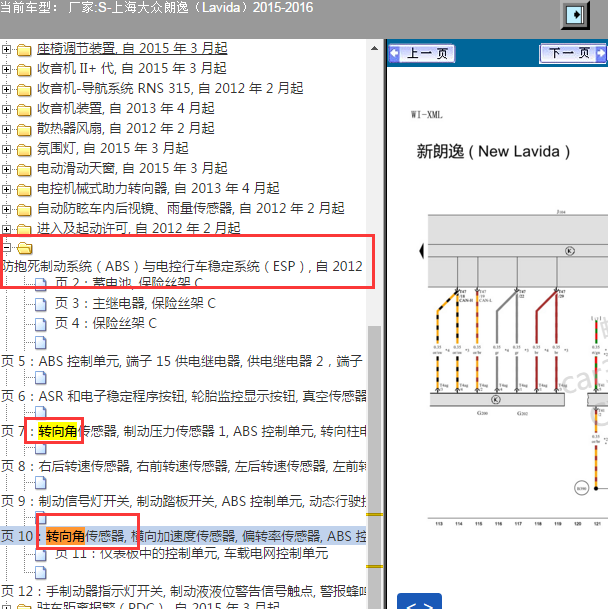Click the folder icon for 氛围灯
608x609 pixels.
[x=24, y=148]
